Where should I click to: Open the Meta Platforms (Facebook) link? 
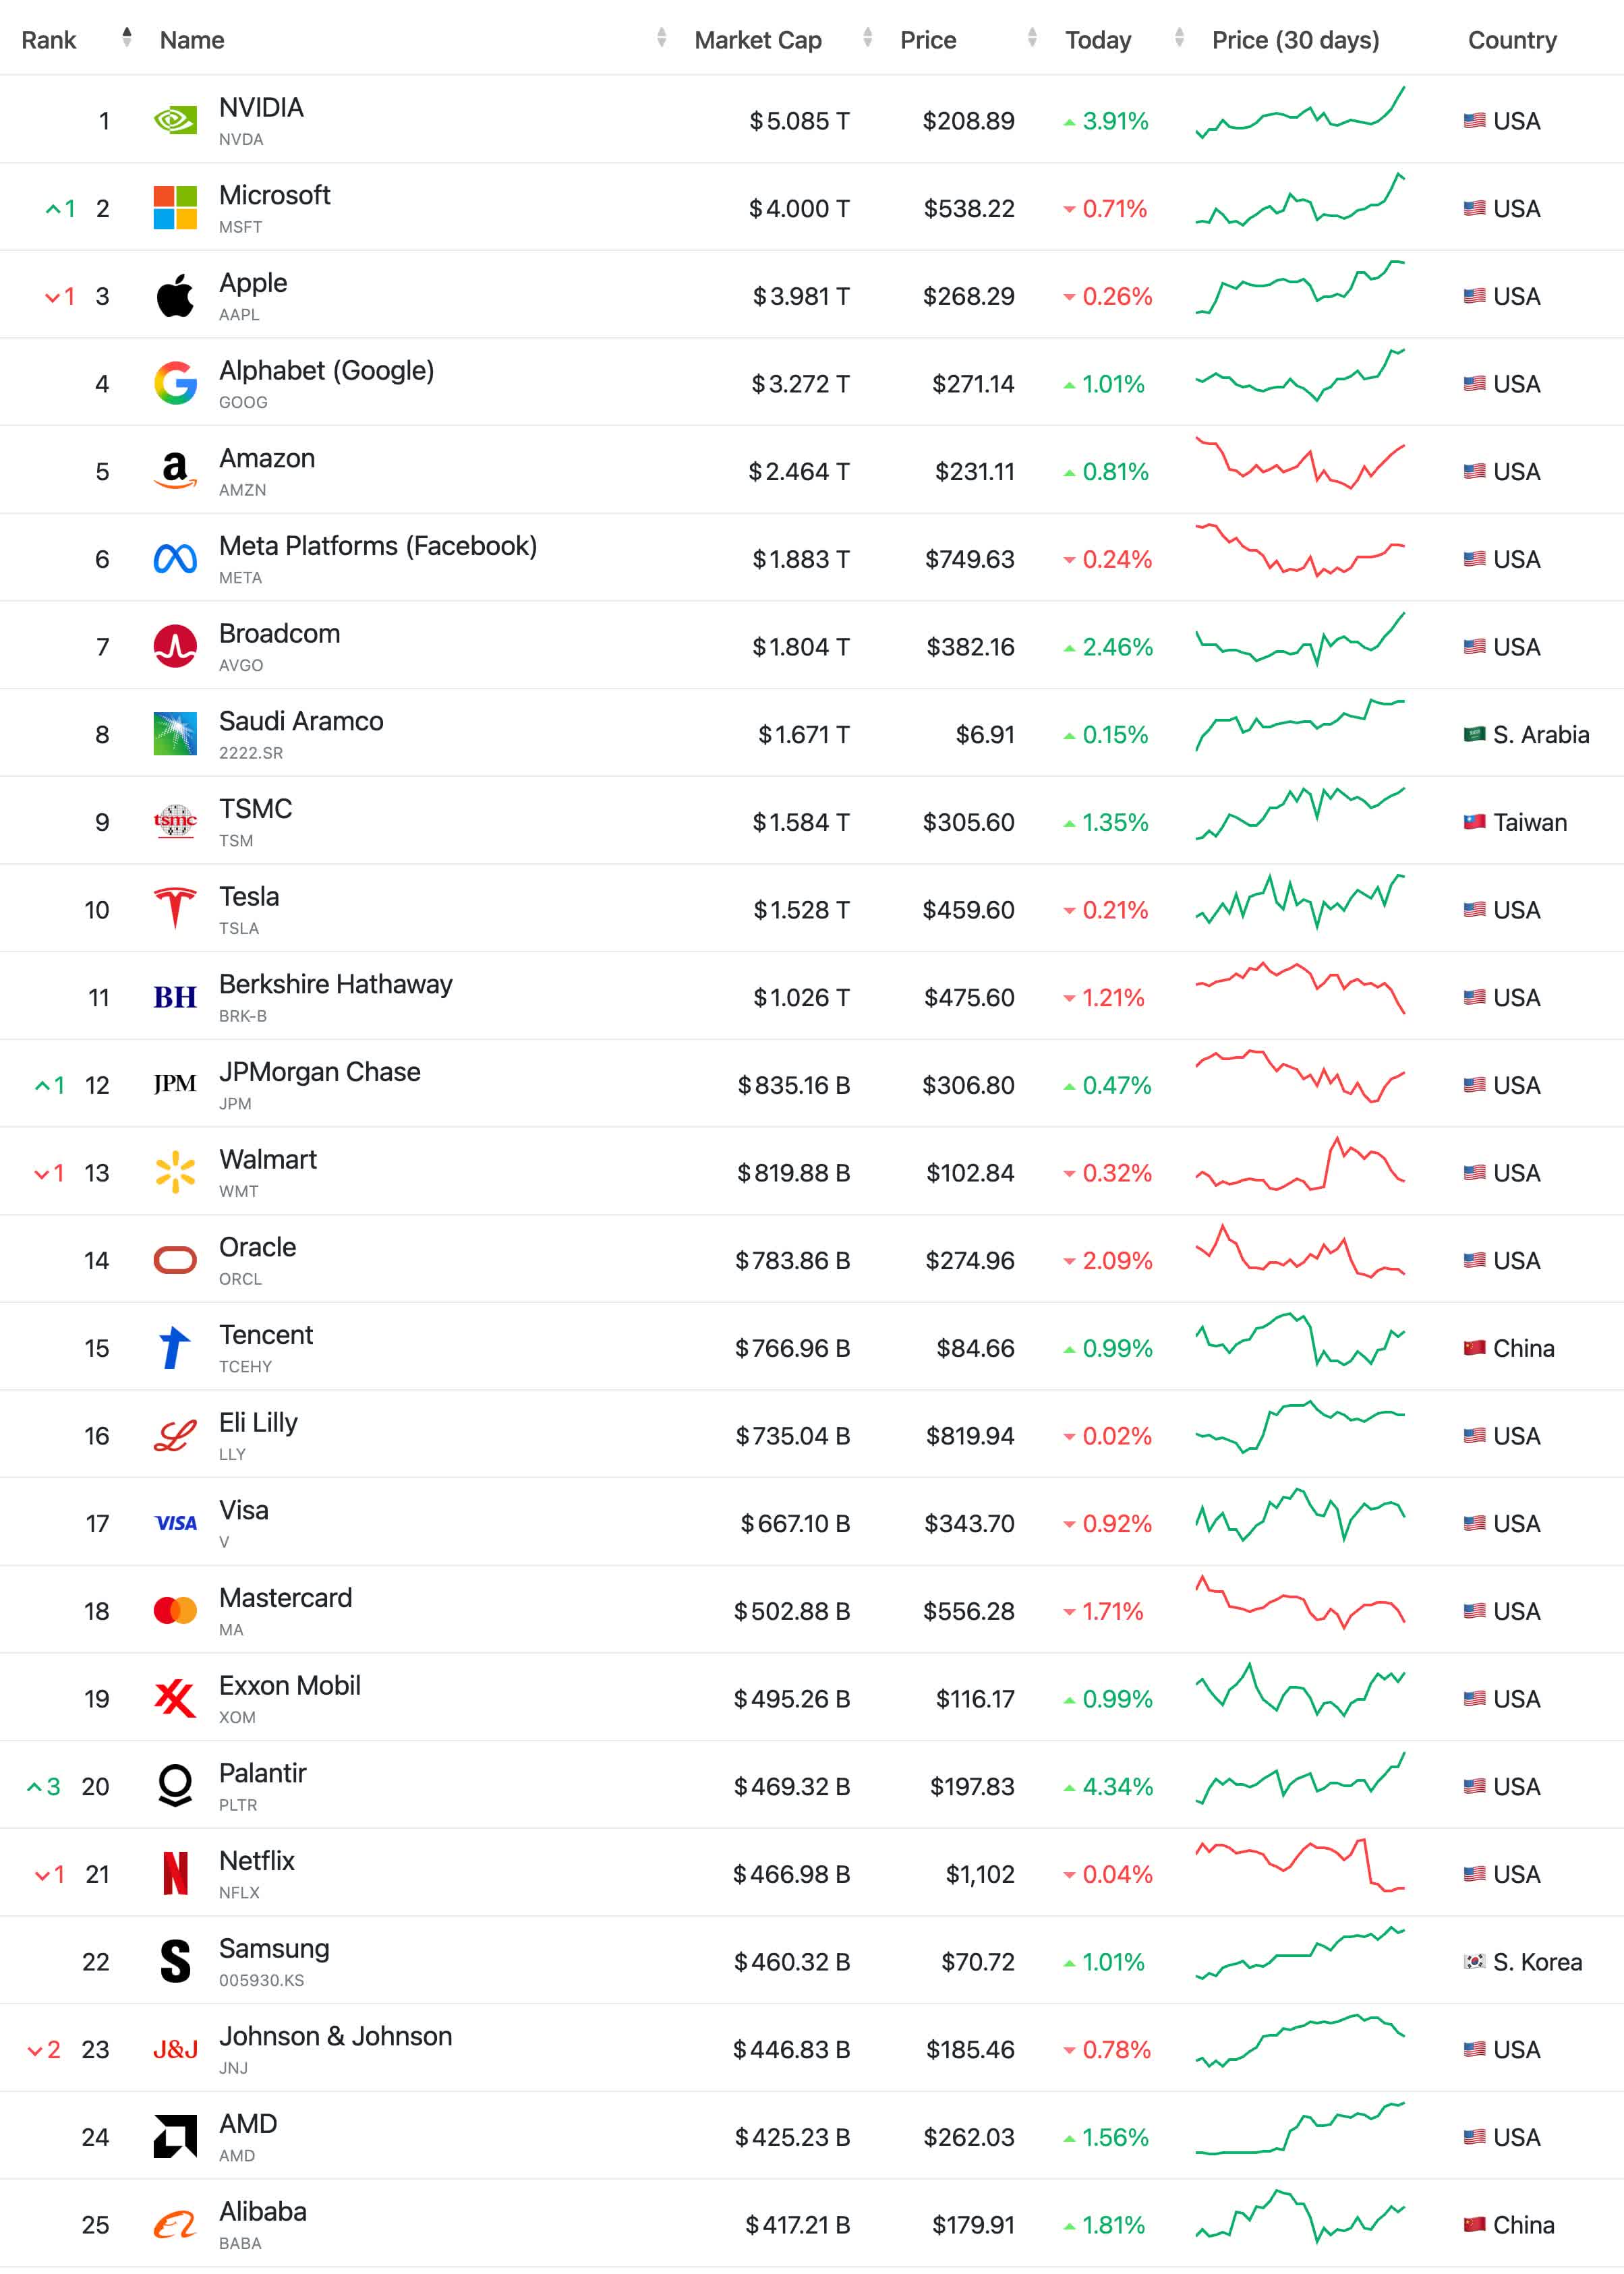[x=377, y=546]
